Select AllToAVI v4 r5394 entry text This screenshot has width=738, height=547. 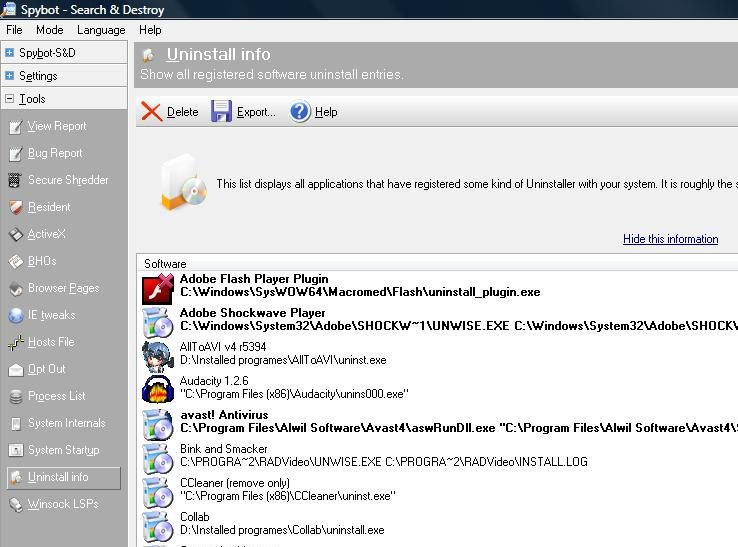point(223,347)
